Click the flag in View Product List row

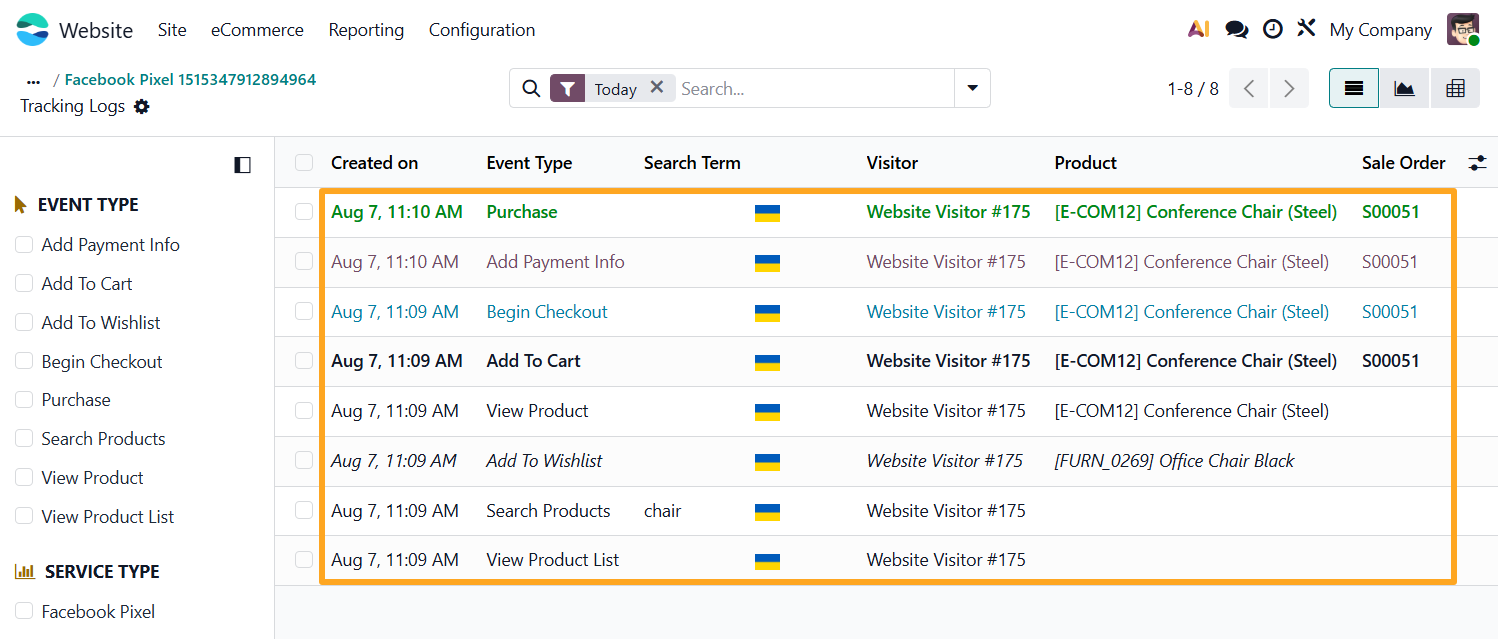[767, 561]
